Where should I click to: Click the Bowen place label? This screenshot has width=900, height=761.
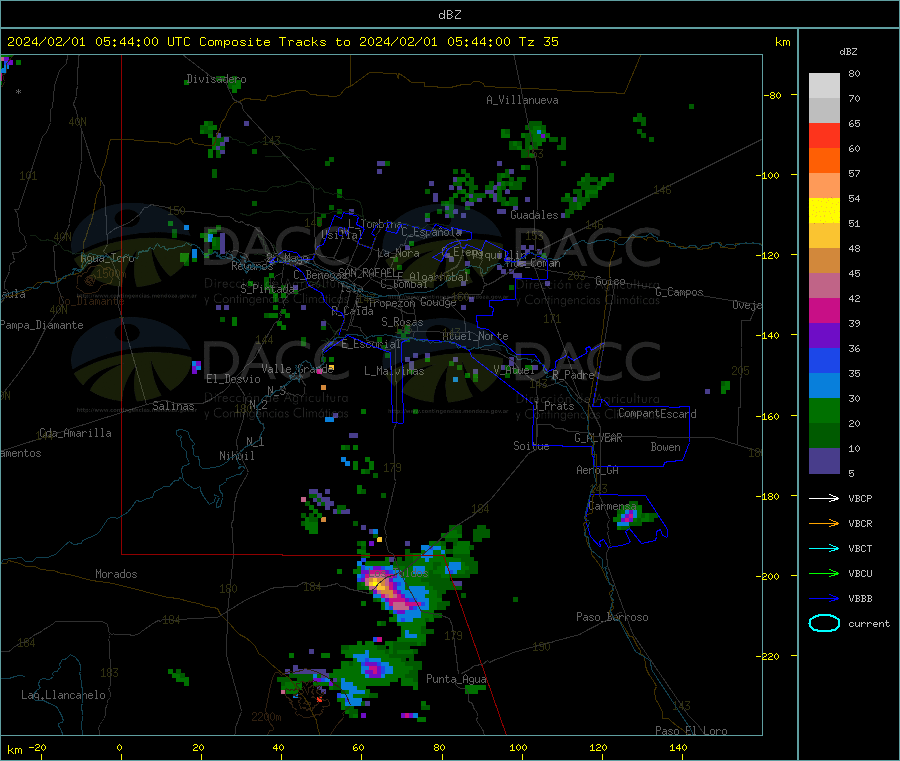[x=665, y=447]
